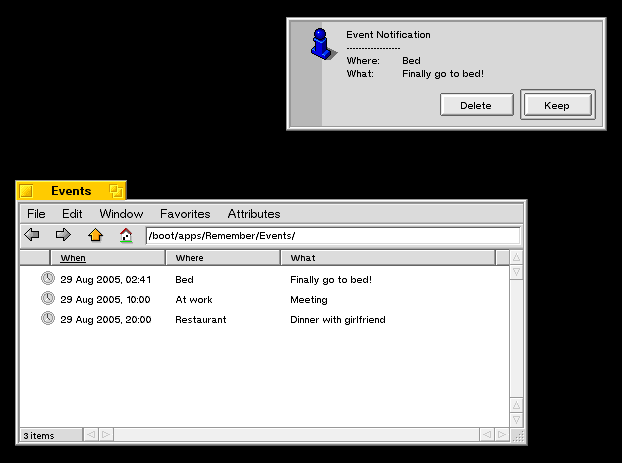Viewport: 622px width, 463px height.
Task: Click the Events window zoom button
Action: coord(116,191)
